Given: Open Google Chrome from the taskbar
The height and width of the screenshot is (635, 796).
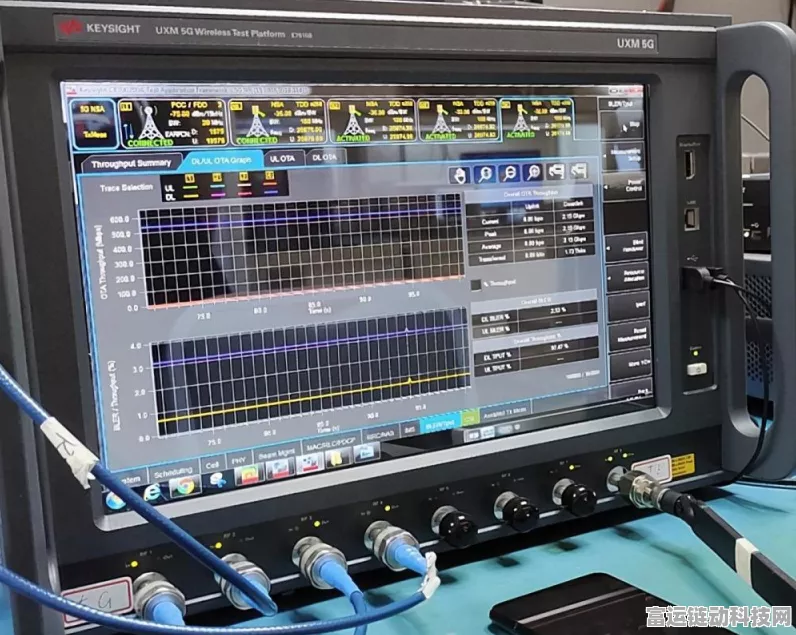Looking at the screenshot, I should coord(184,486).
